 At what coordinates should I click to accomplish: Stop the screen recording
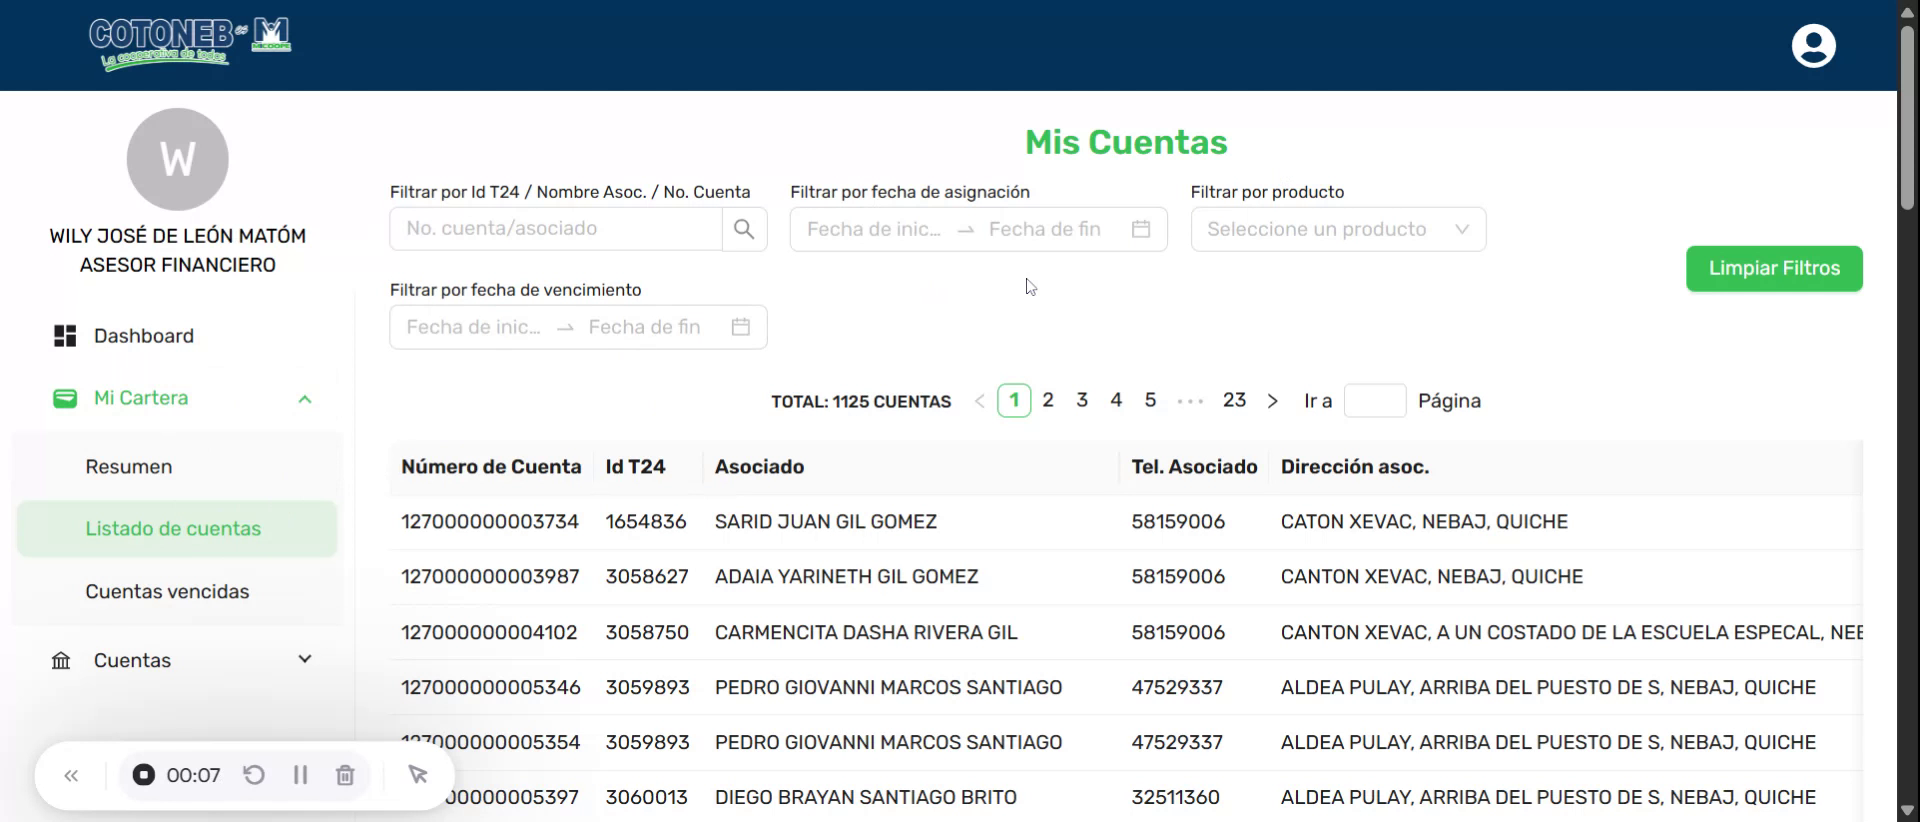pos(144,775)
